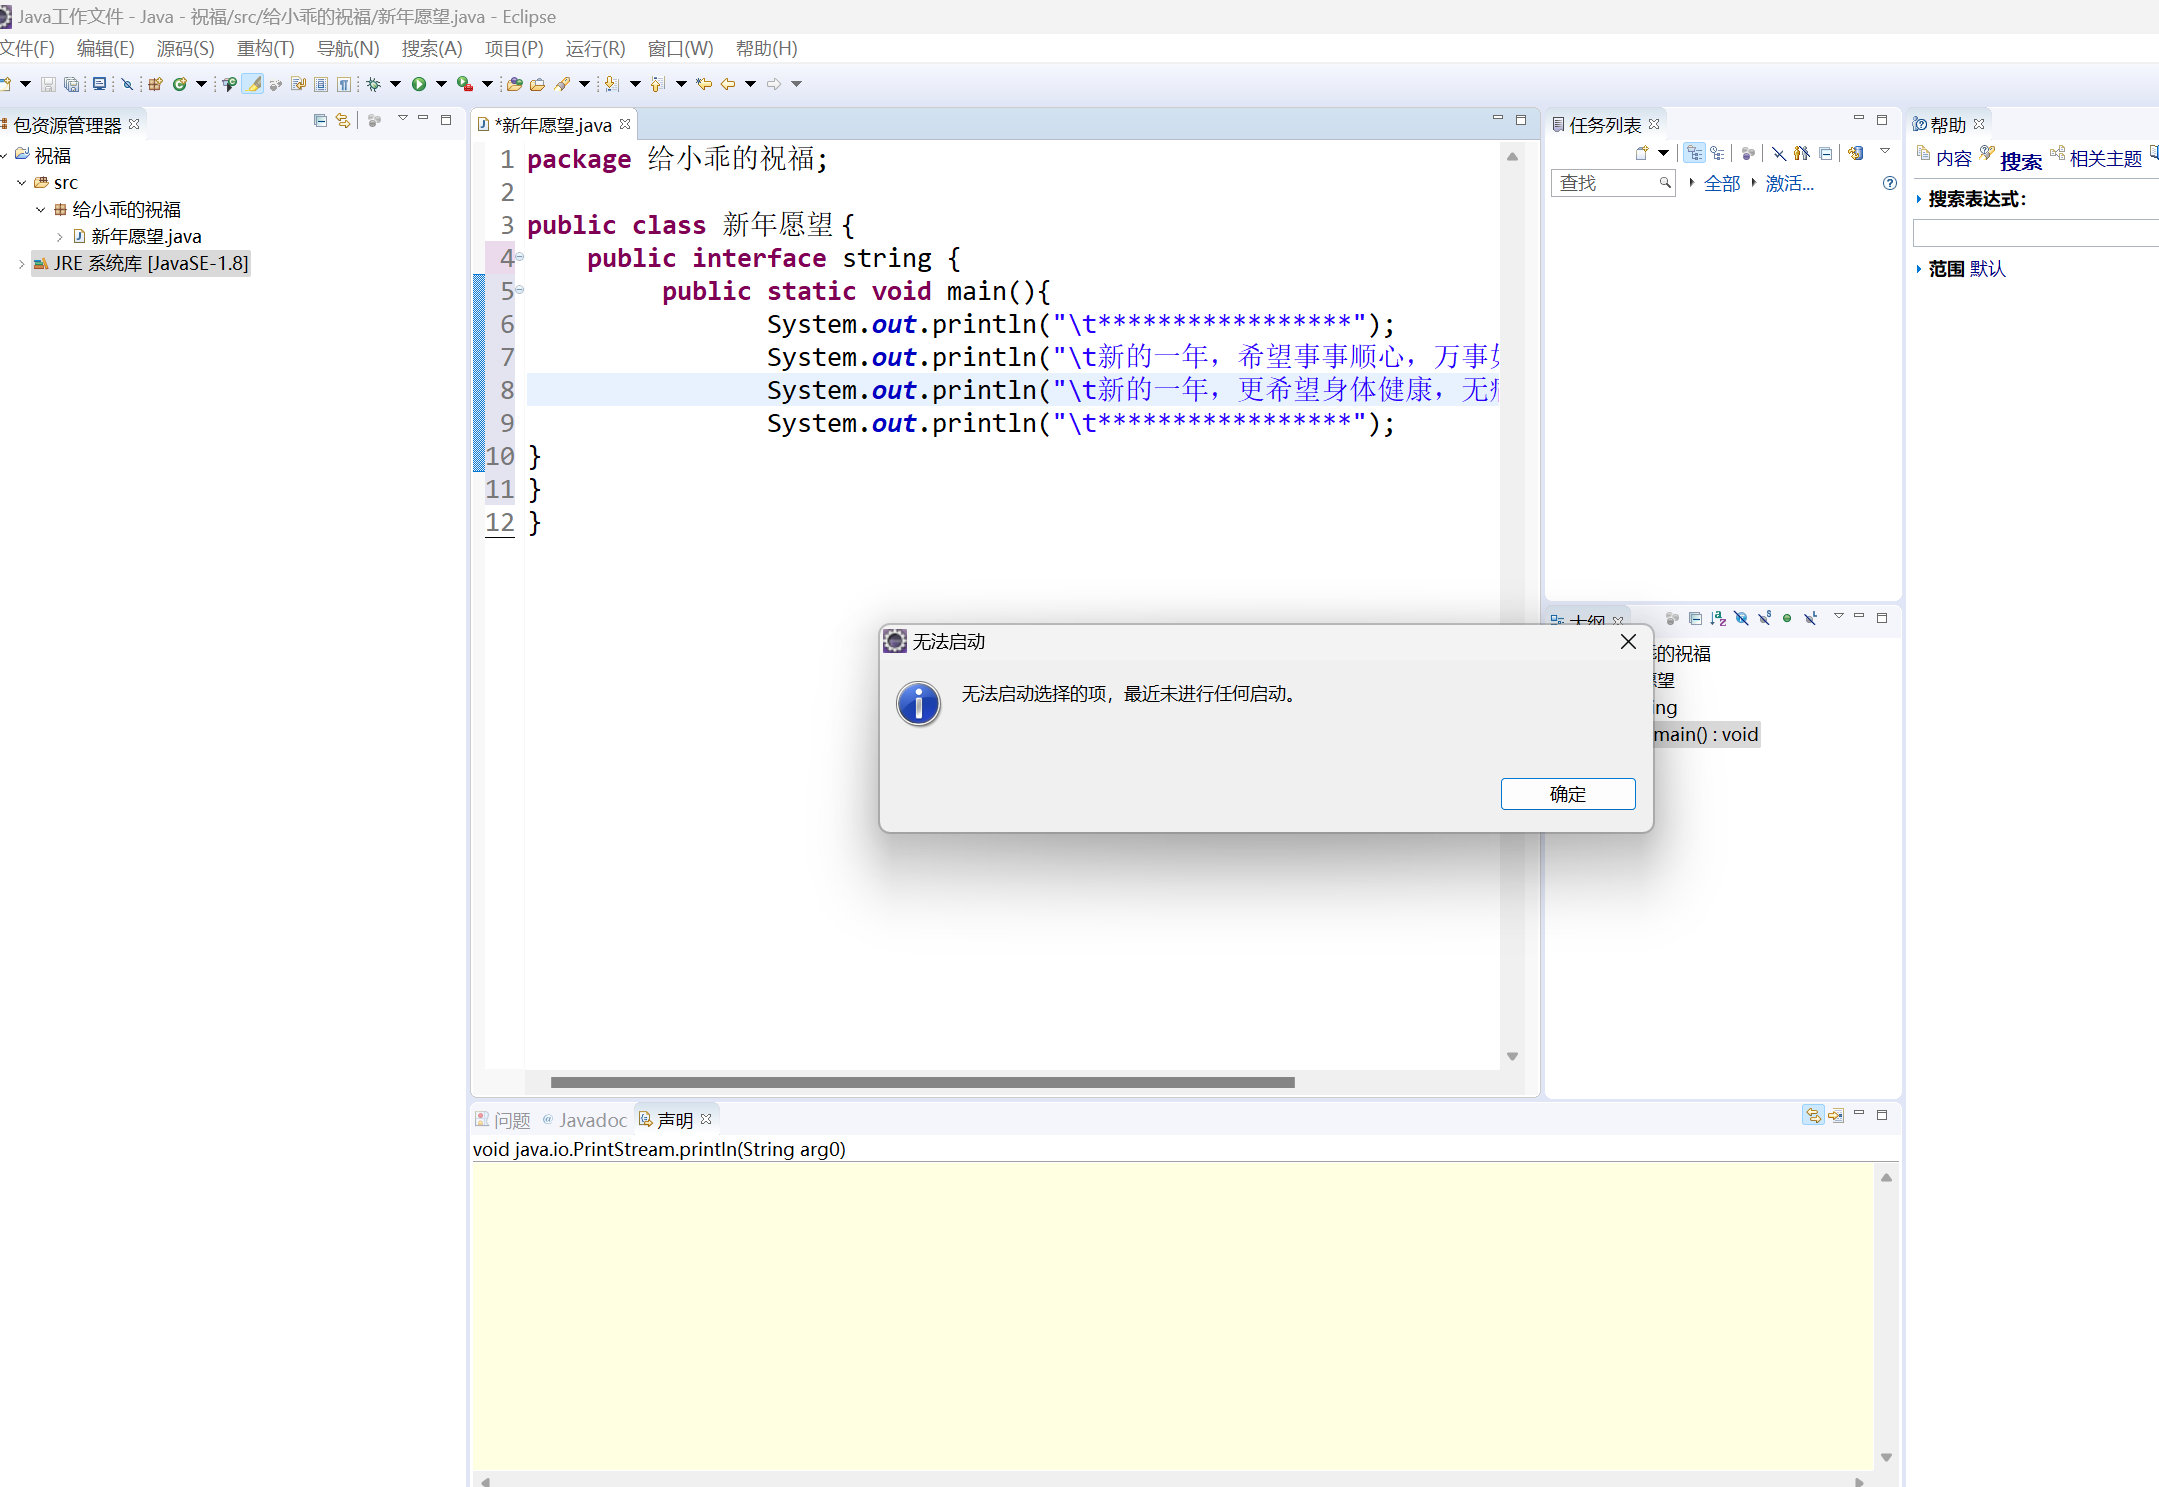
Task: Switch to the 问题 tab
Action: coord(503,1120)
